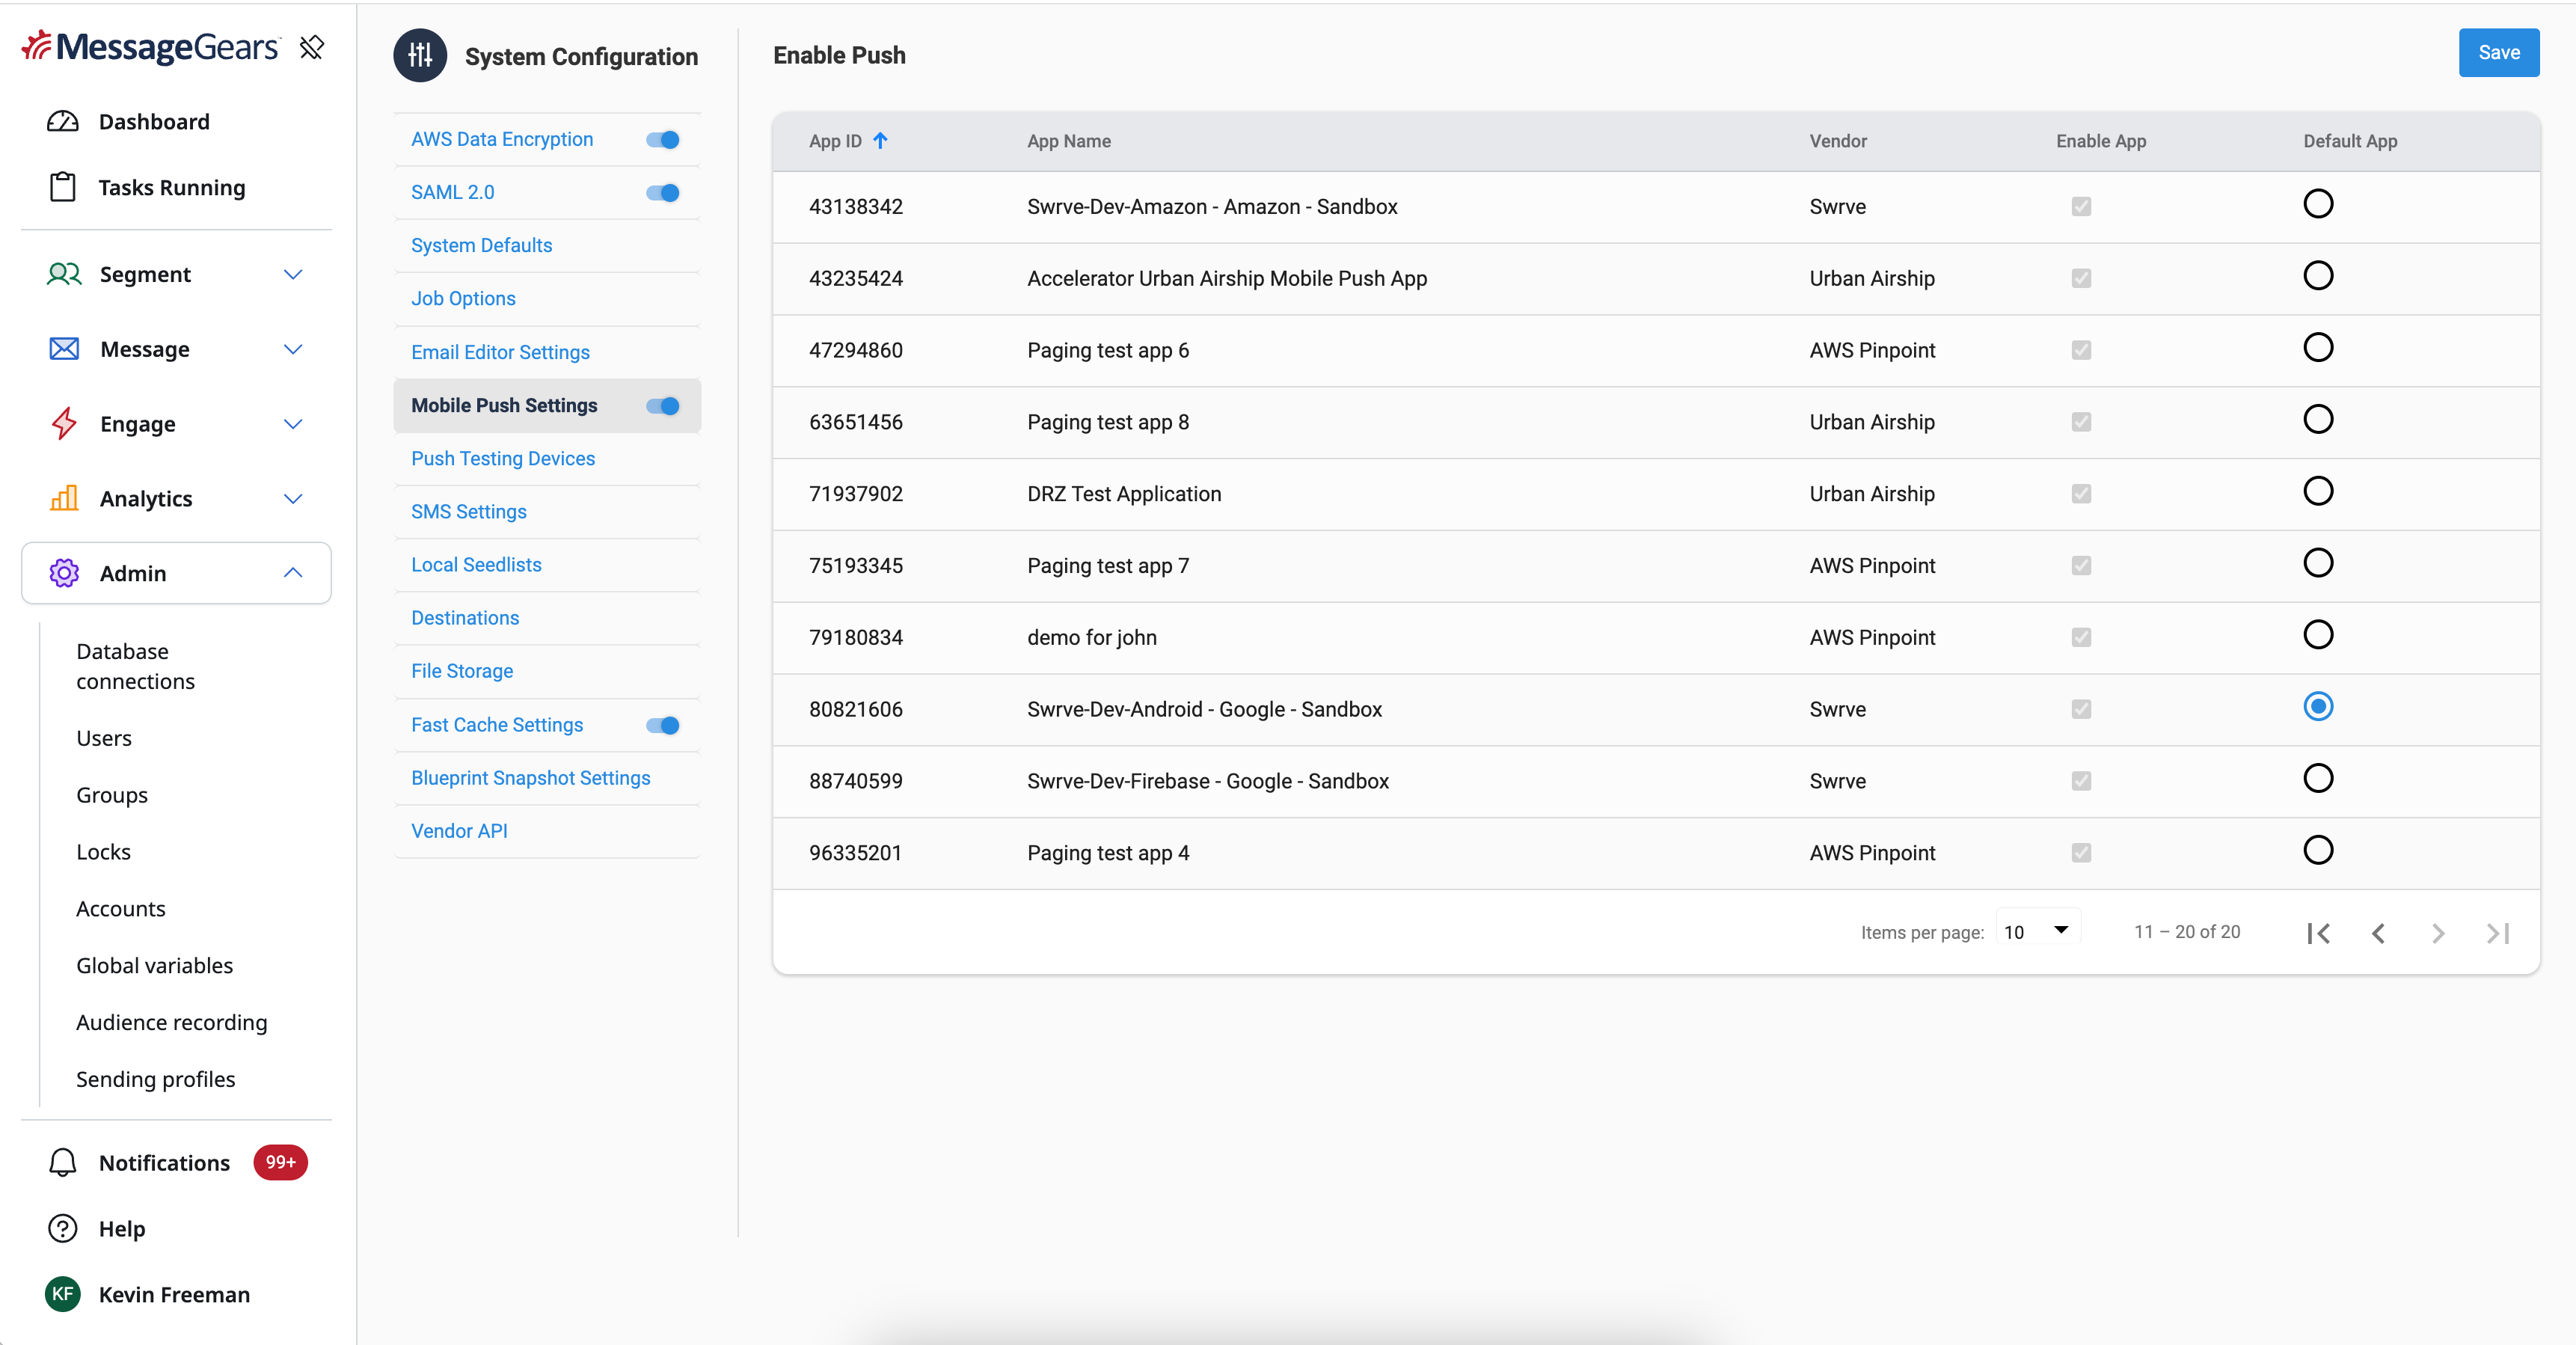Open Groups in Admin menu

point(112,795)
